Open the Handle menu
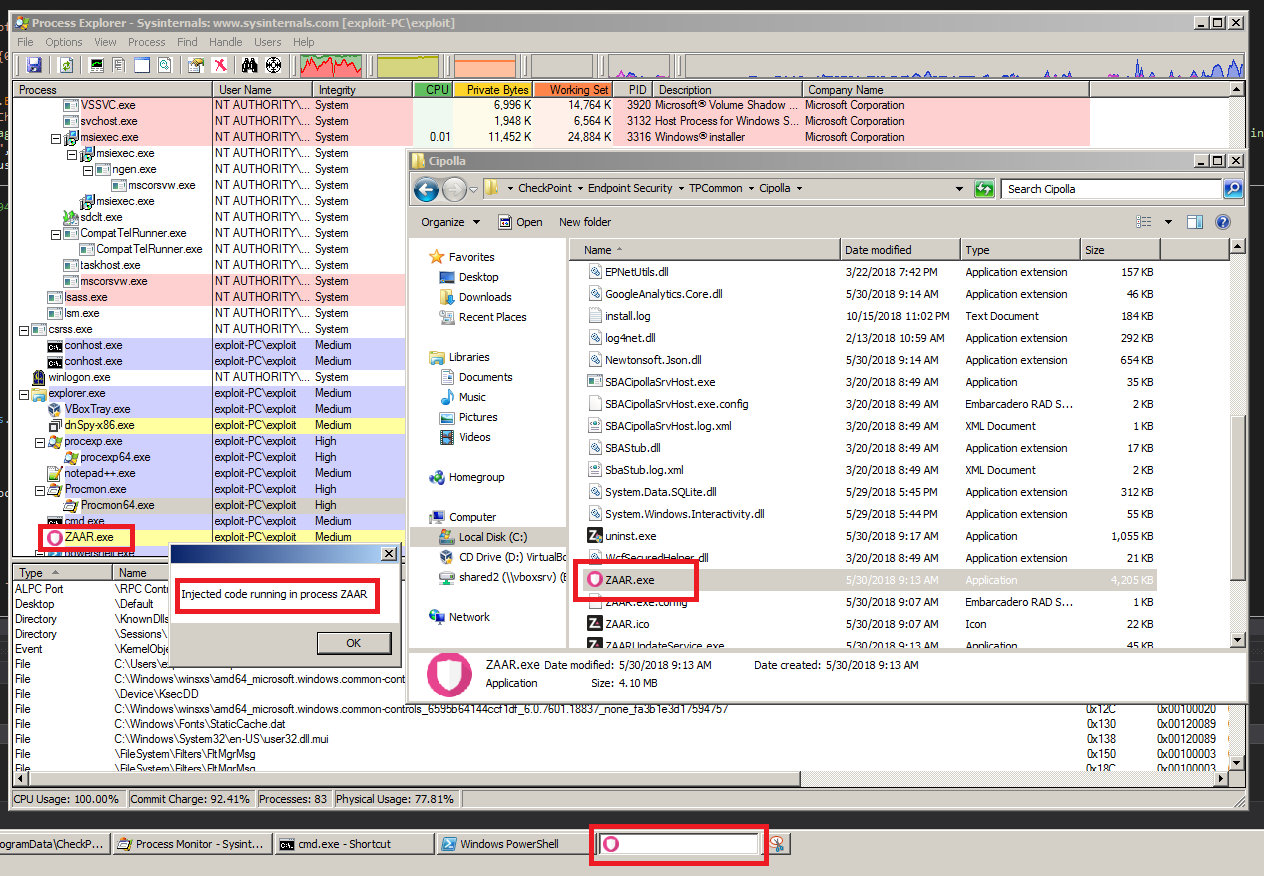The height and width of the screenshot is (876, 1264). pos(225,42)
